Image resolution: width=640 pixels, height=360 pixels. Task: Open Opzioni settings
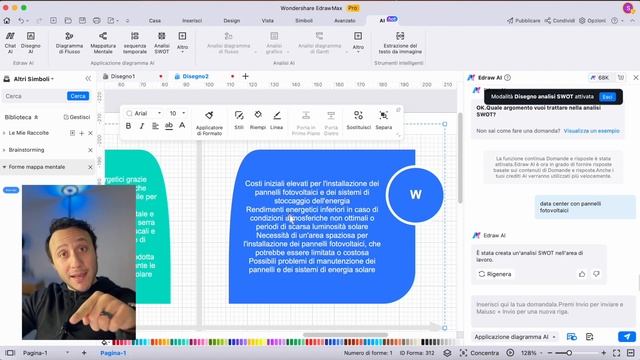click(592, 20)
